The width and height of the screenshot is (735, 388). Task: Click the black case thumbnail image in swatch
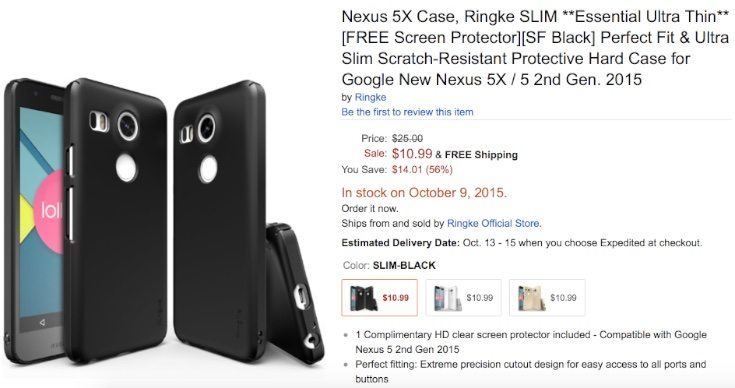[x=363, y=298]
